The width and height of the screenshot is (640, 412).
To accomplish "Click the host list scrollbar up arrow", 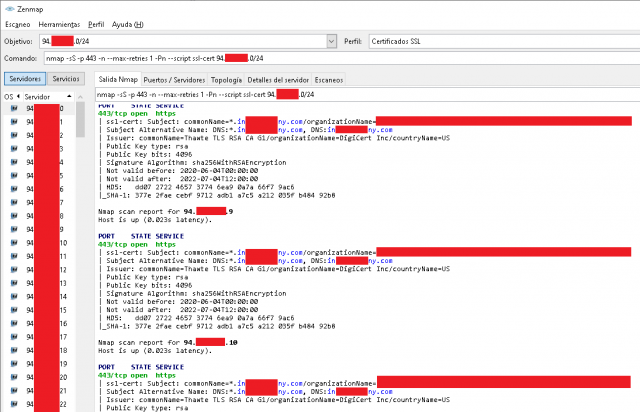I will (80, 97).
